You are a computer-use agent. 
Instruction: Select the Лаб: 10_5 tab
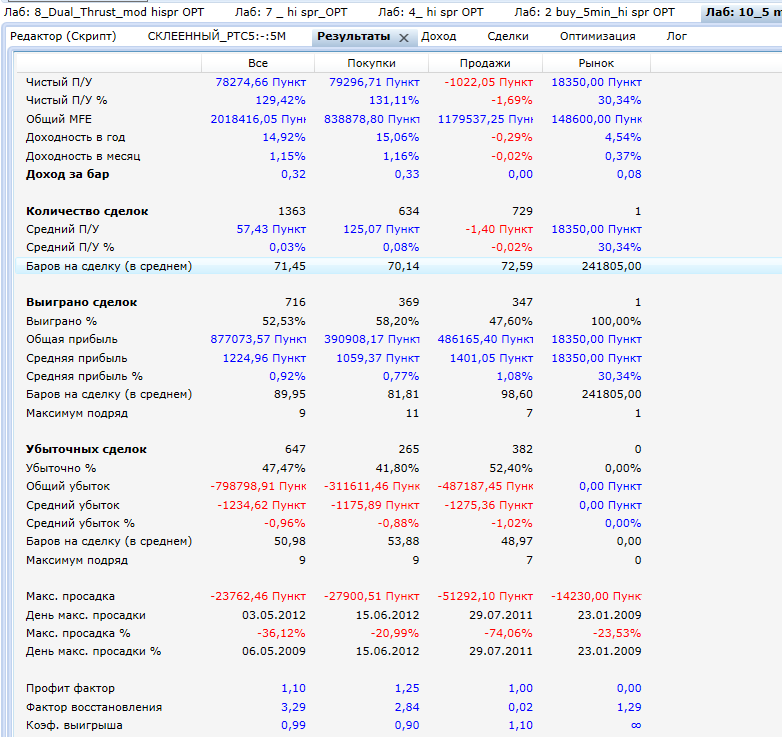[x=743, y=12]
